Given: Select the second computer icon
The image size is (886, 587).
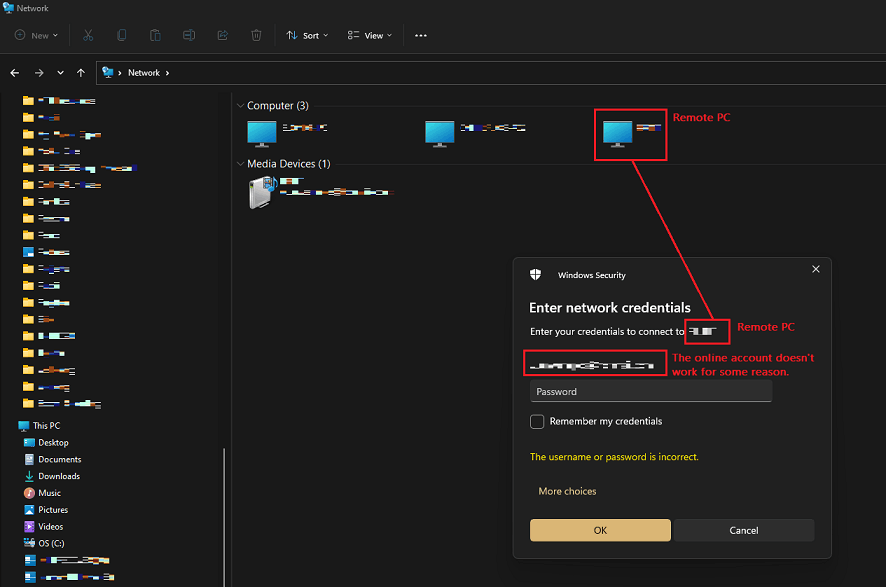Looking at the screenshot, I should point(440,134).
